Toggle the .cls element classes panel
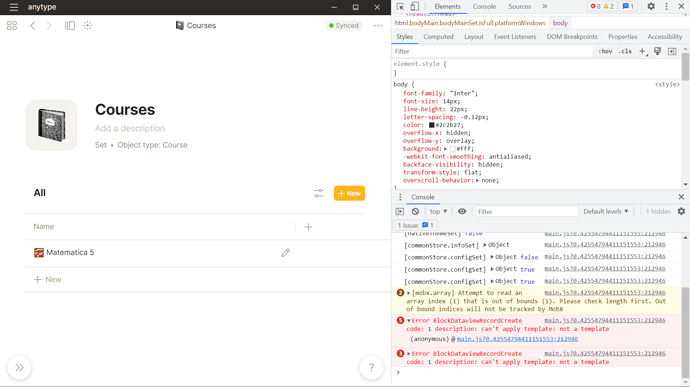Image resolution: width=690 pixels, height=387 pixels. point(625,52)
